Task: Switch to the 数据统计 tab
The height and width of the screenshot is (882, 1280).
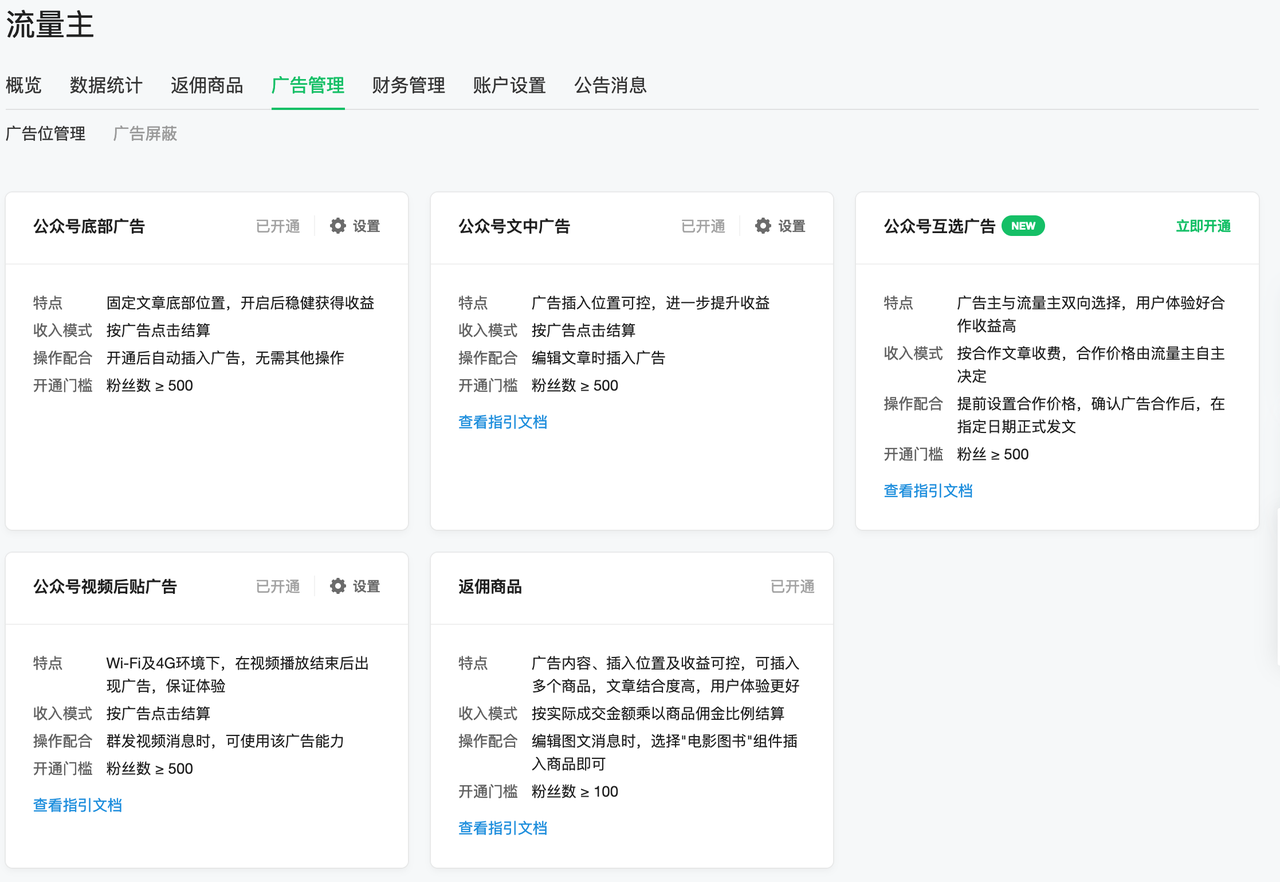Action: pos(106,85)
